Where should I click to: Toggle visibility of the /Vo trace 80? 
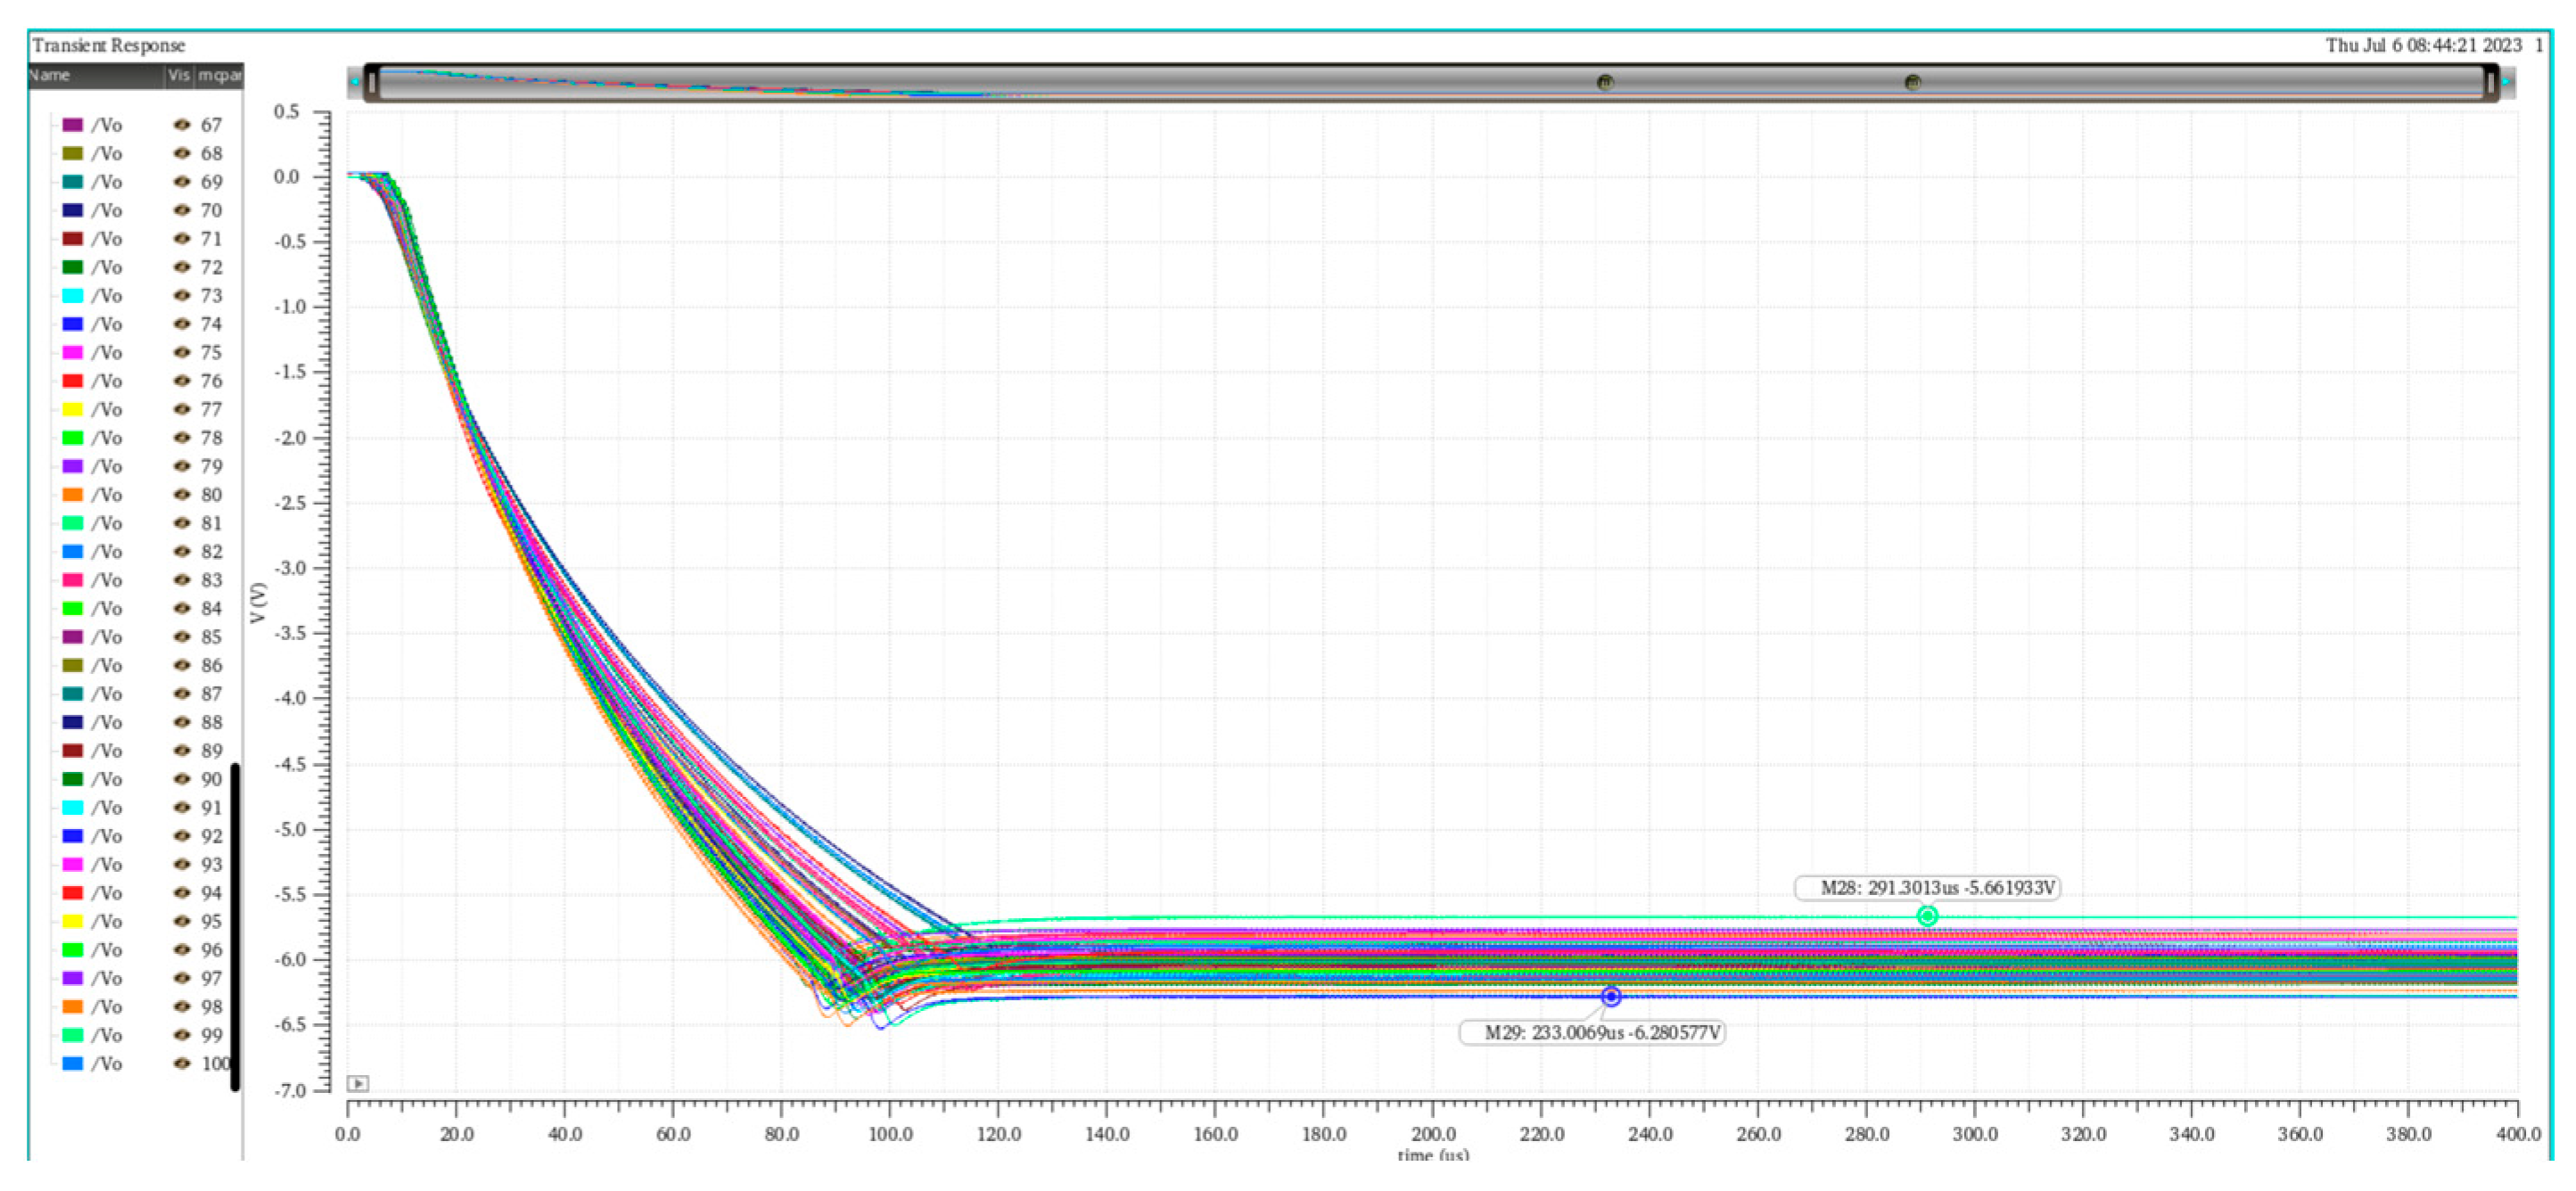click(181, 495)
